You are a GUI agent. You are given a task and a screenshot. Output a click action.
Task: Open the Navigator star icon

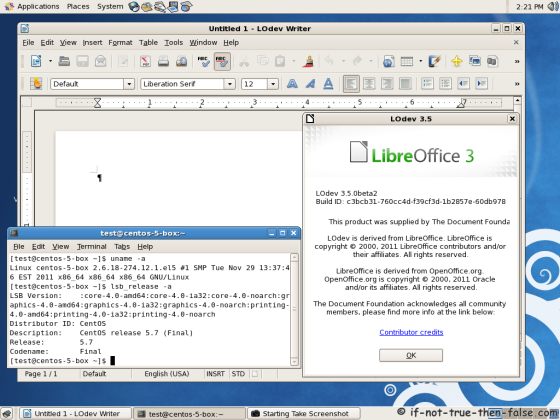coord(457,61)
